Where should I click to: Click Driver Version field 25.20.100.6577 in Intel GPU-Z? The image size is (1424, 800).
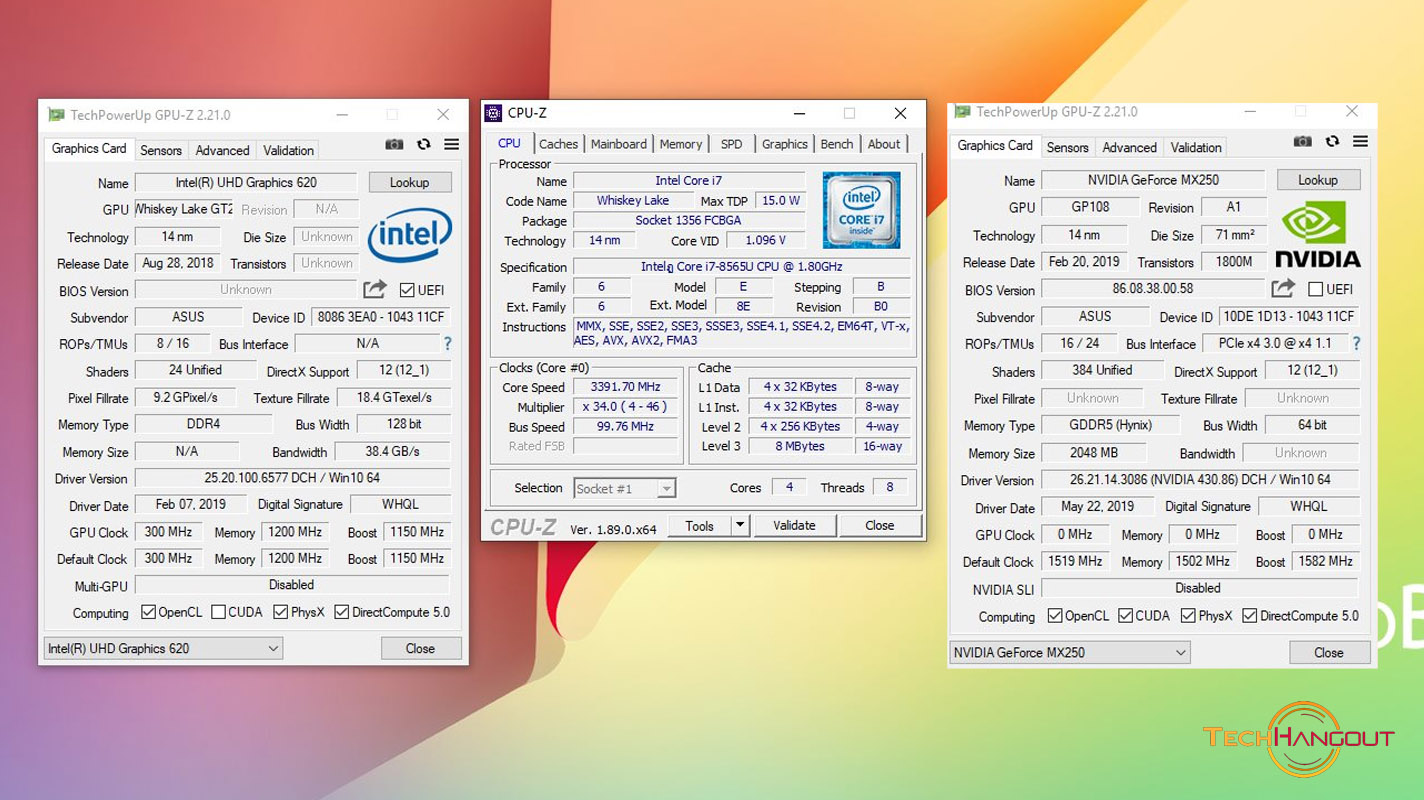tap(292, 478)
